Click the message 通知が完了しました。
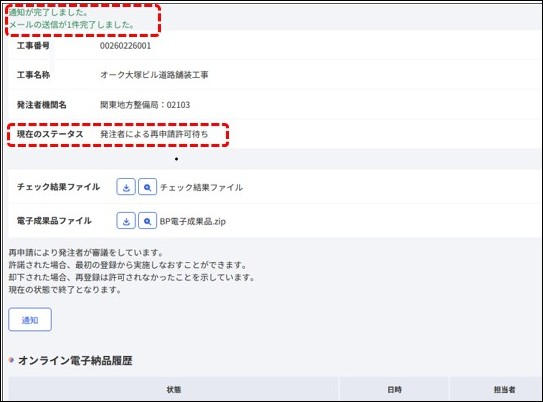The width and height of the screenshot is (543, 402). (x=48, y=12)
